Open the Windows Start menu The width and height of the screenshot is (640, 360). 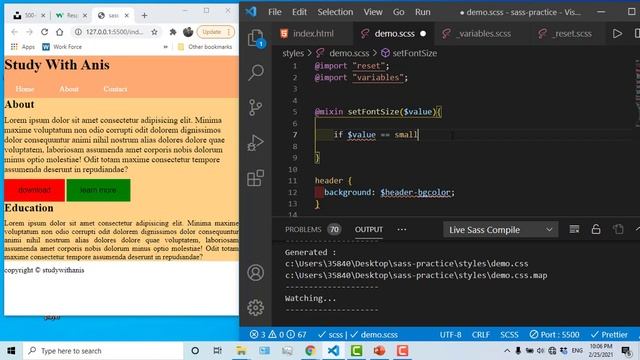click(x=11, y=351)
